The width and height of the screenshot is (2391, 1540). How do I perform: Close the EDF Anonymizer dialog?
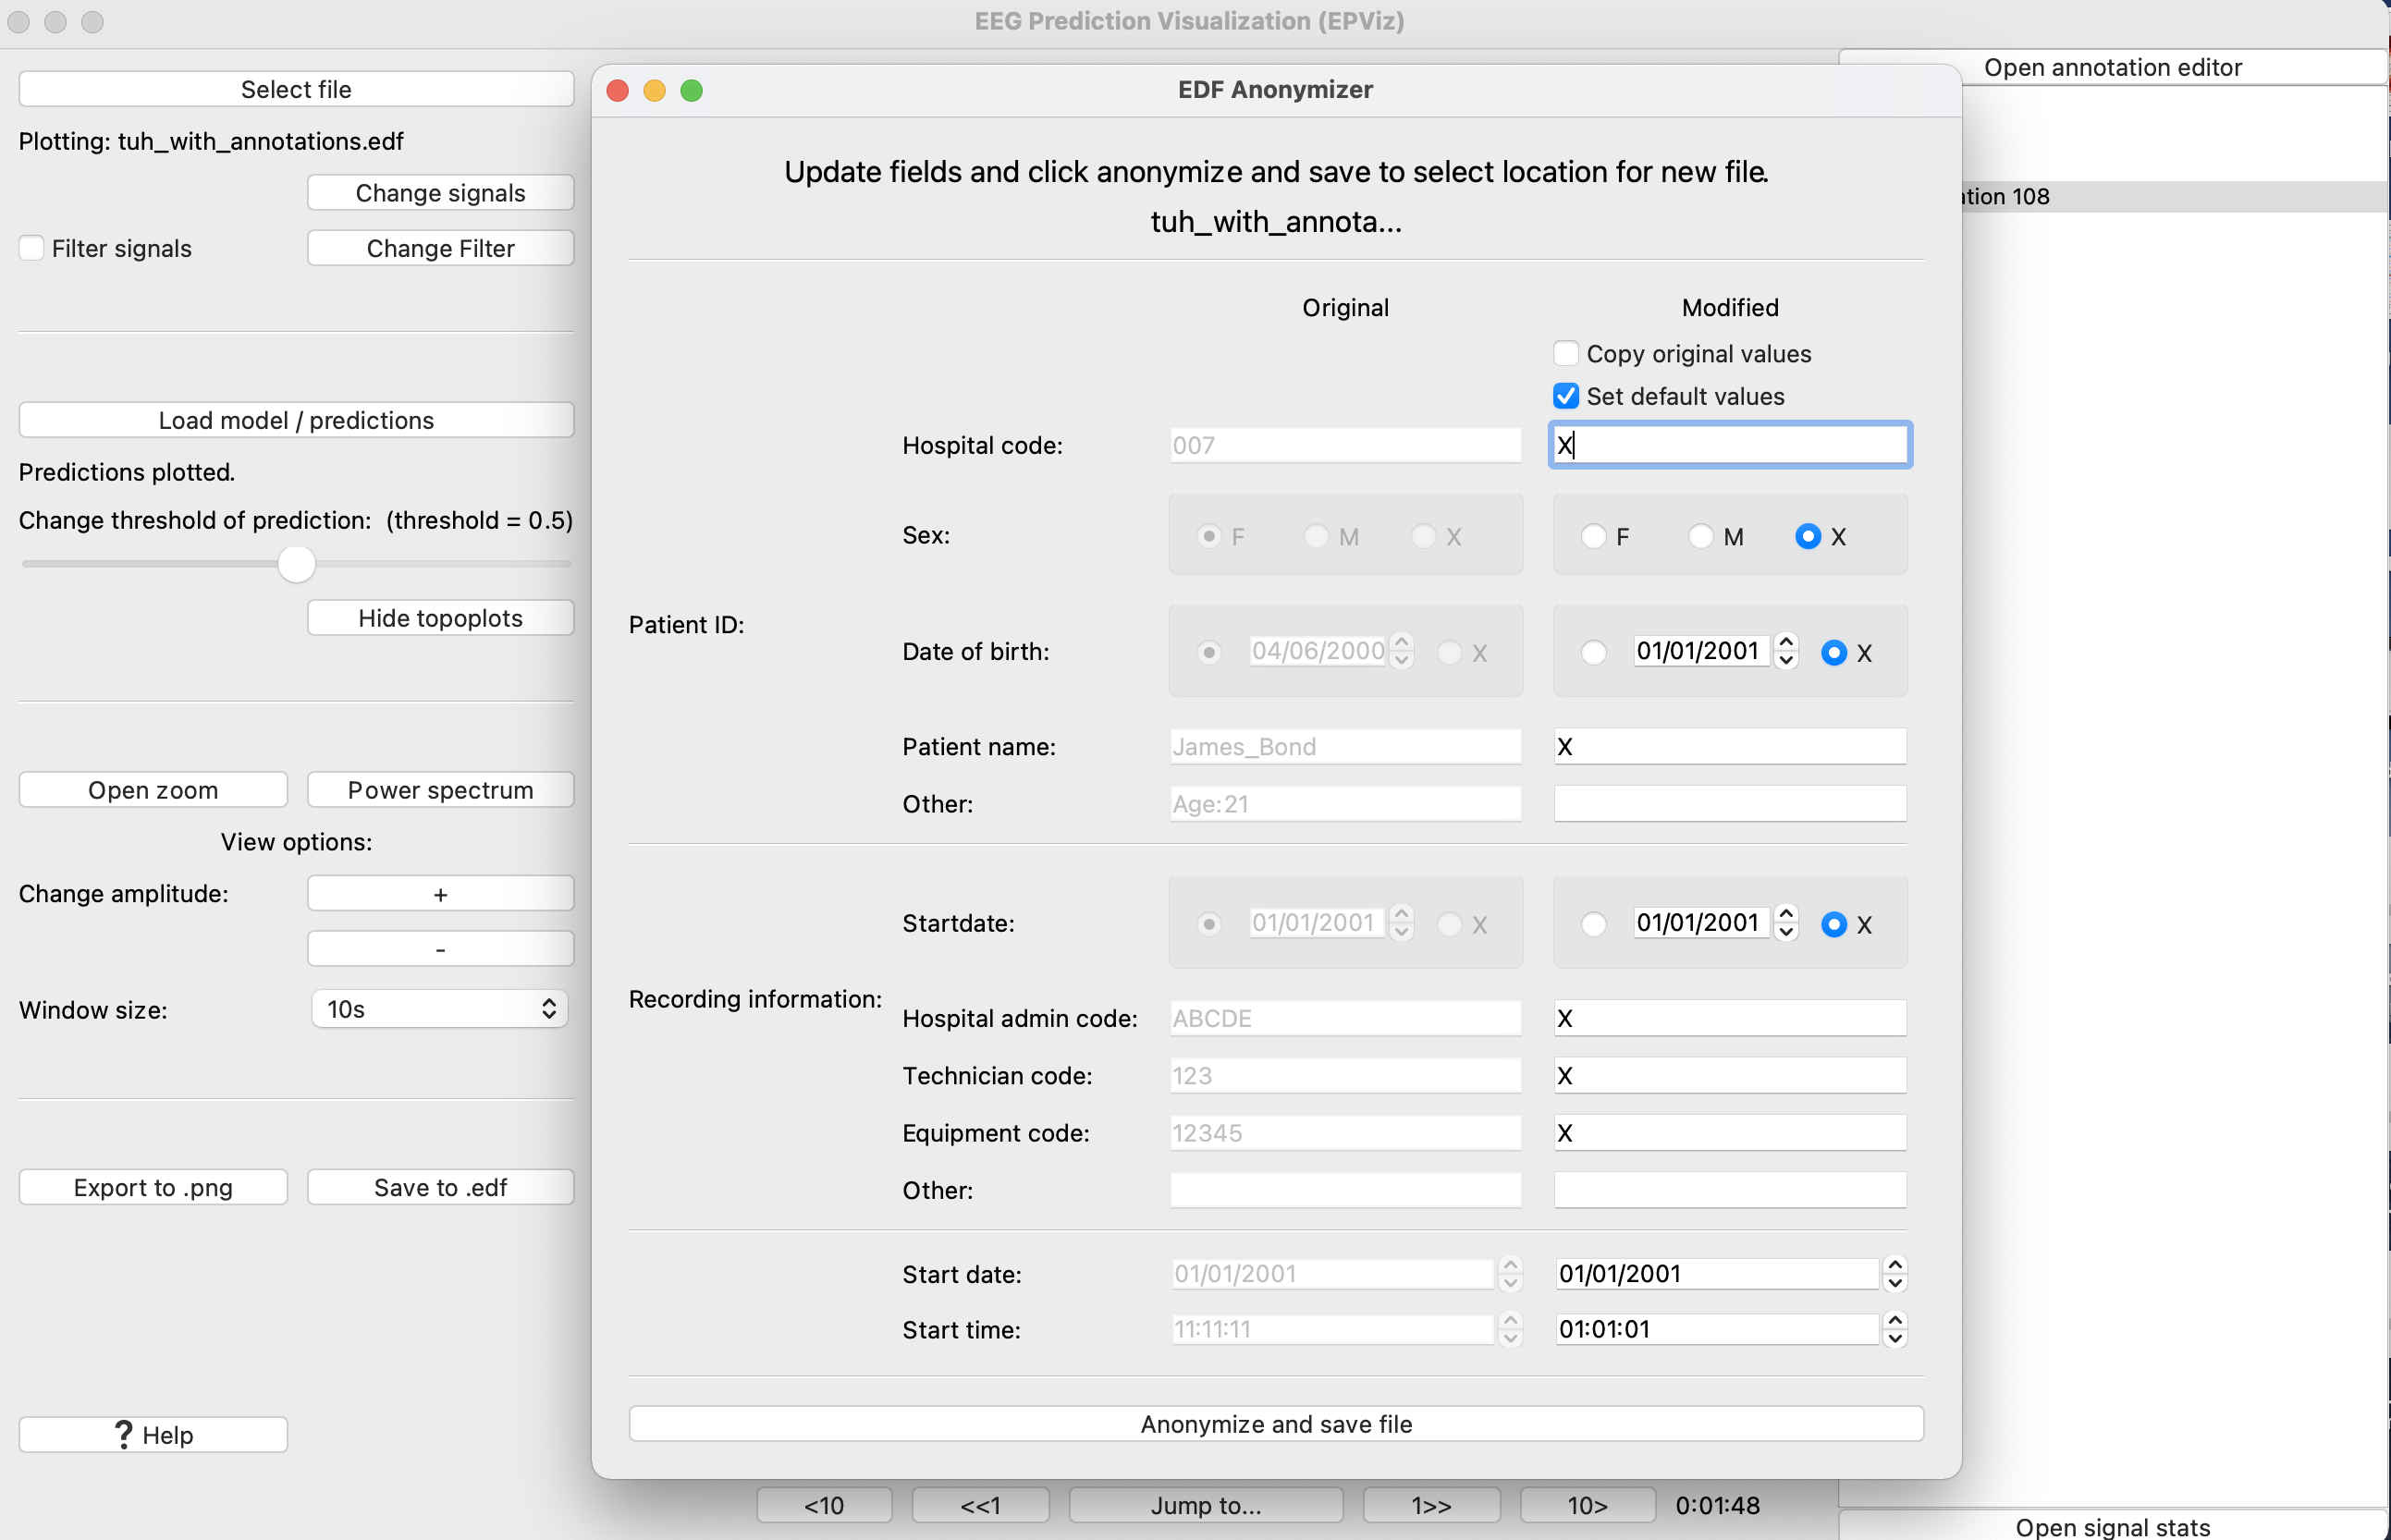click(x=618, y=90)
